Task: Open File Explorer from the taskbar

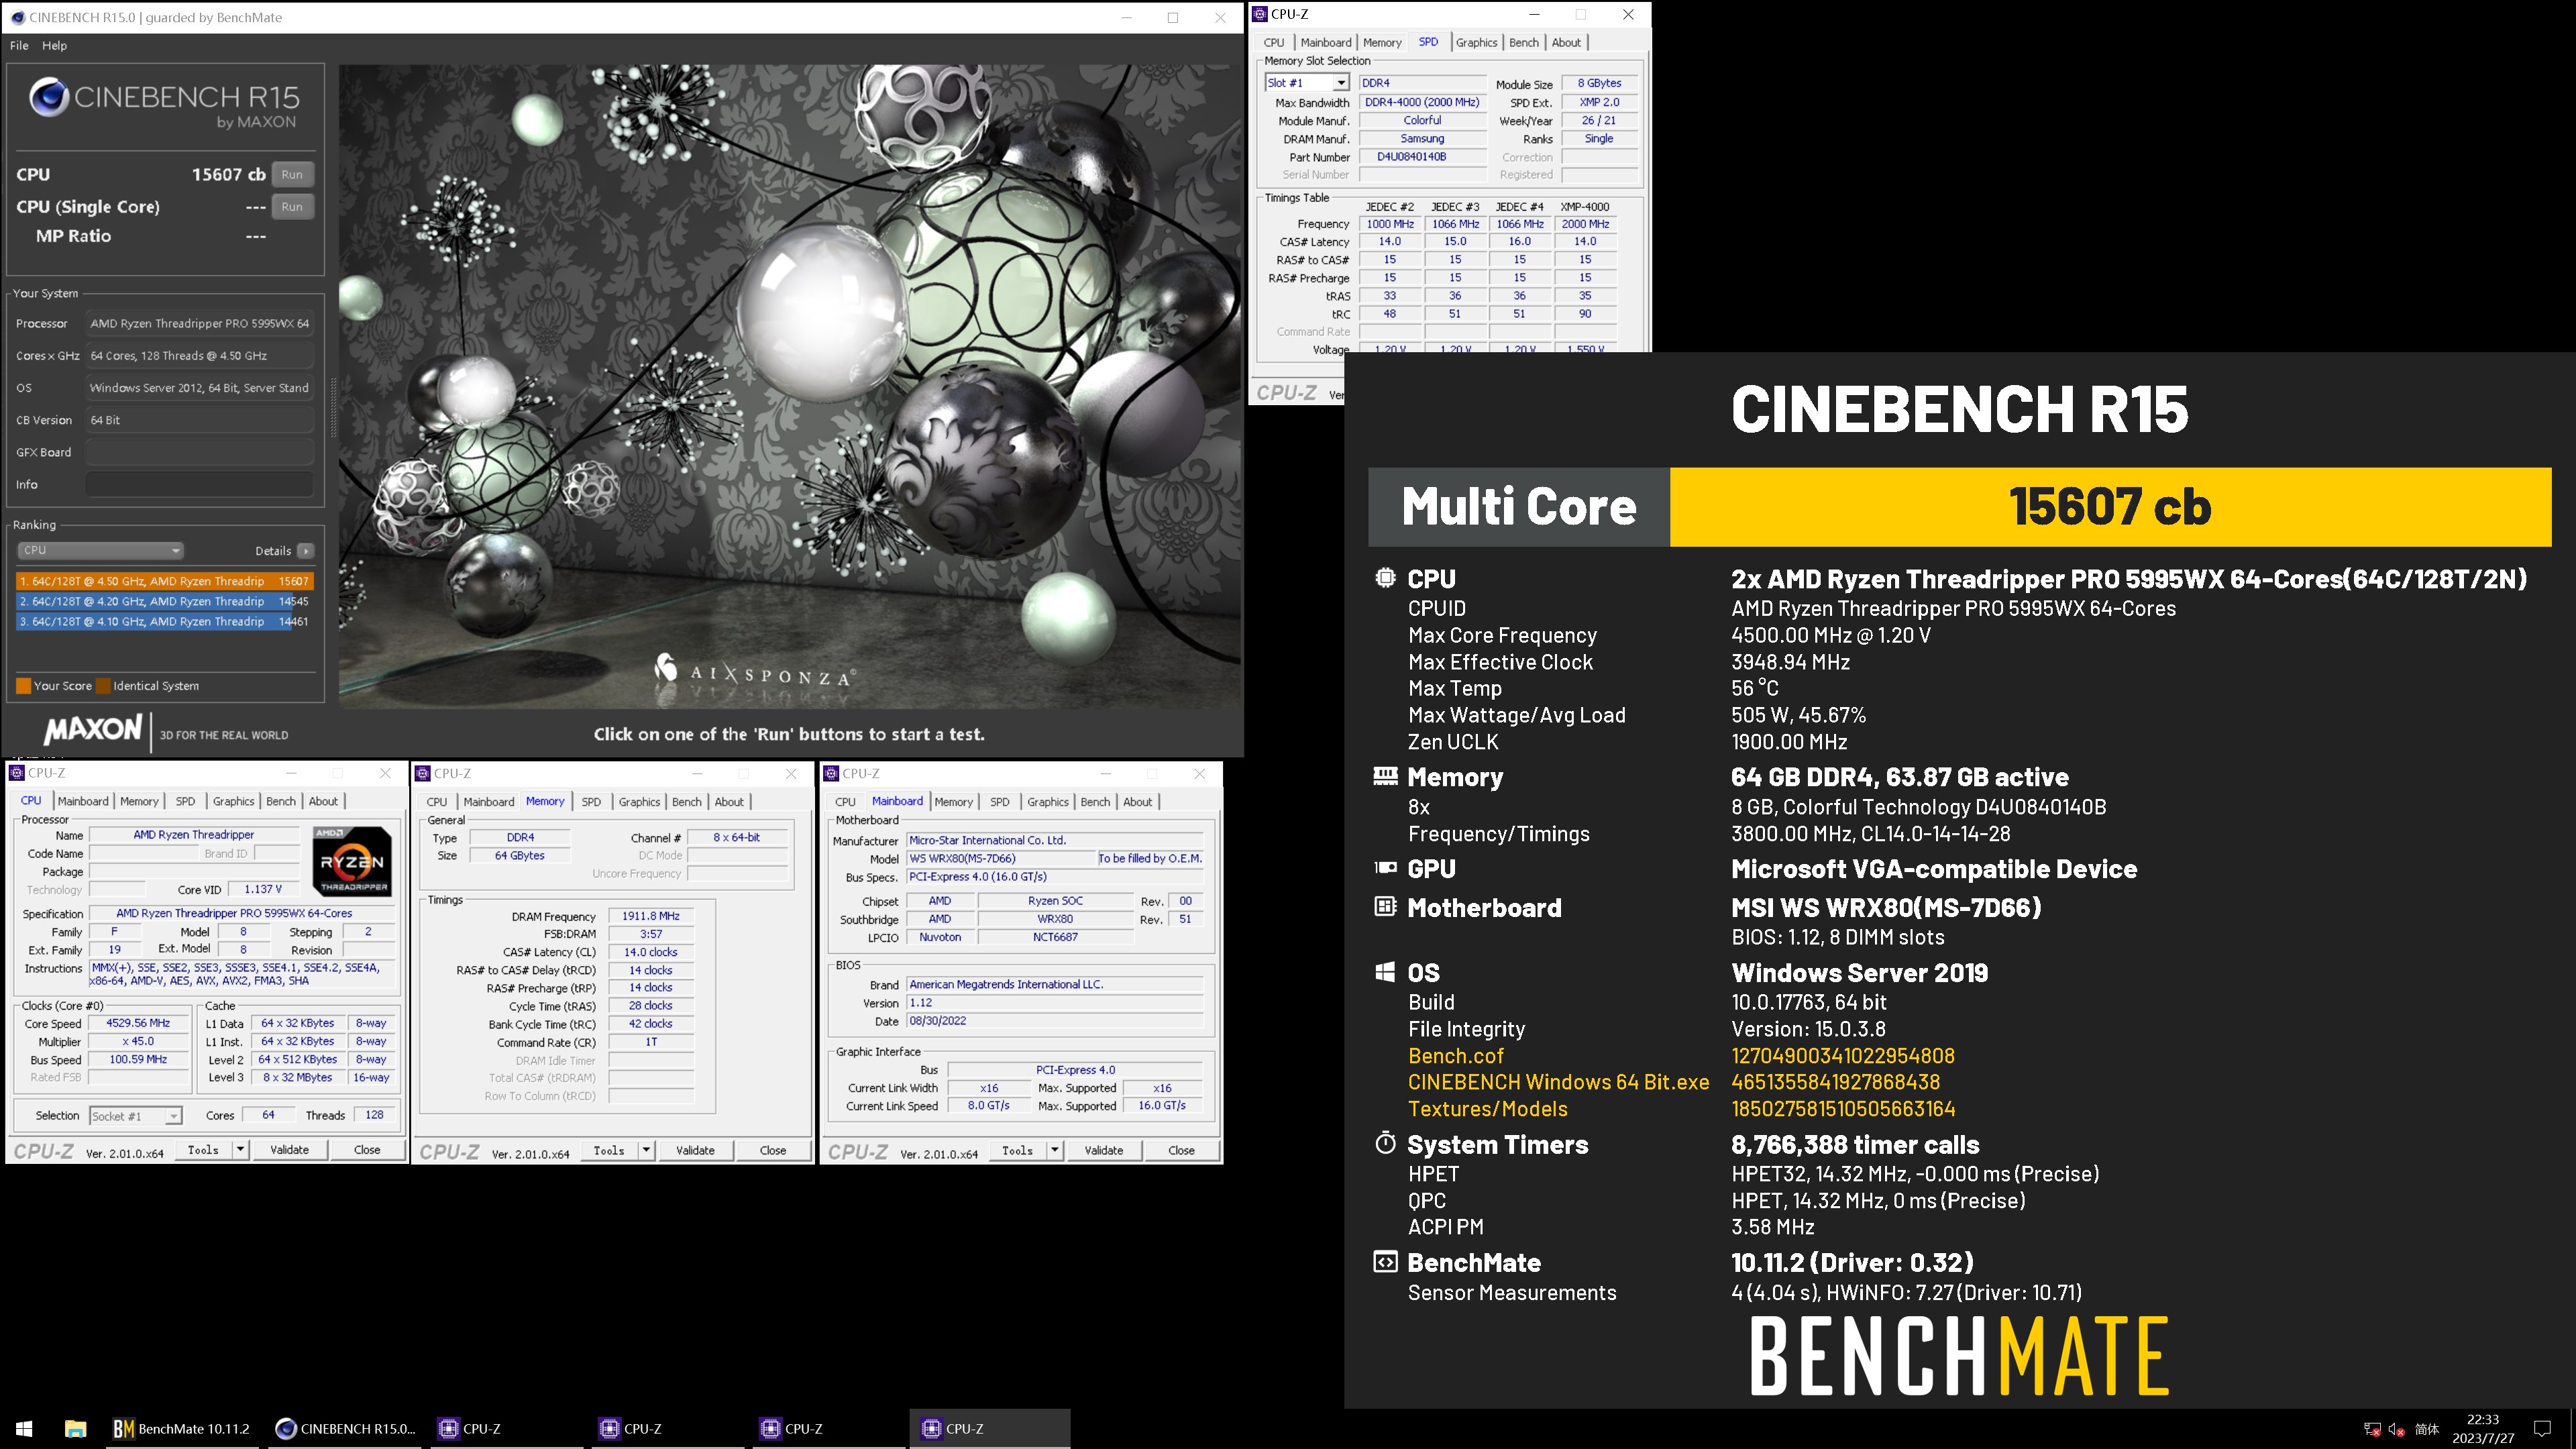Action: (75, 1428)
